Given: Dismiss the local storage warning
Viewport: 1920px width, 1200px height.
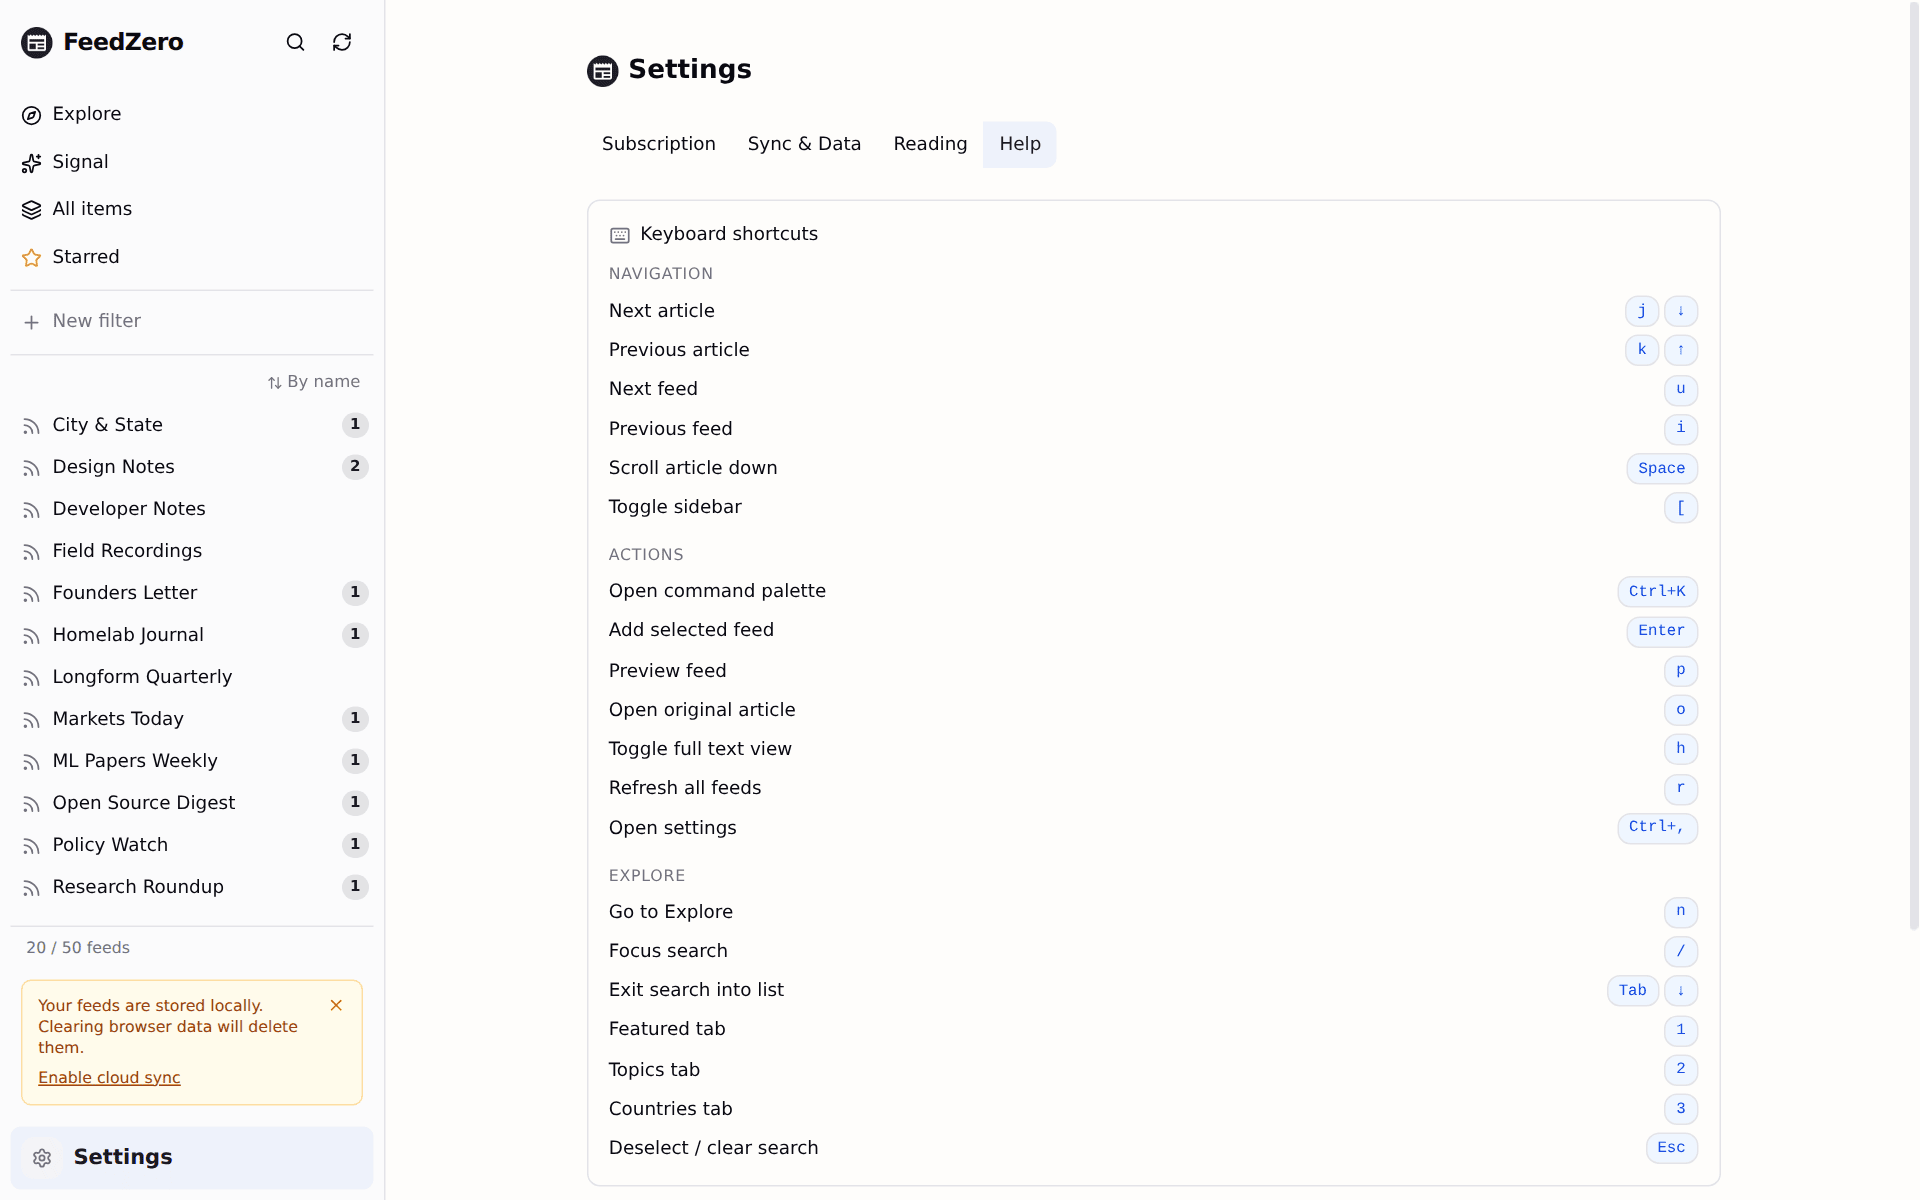Looking at the screenshot, I should [336, 1005].
